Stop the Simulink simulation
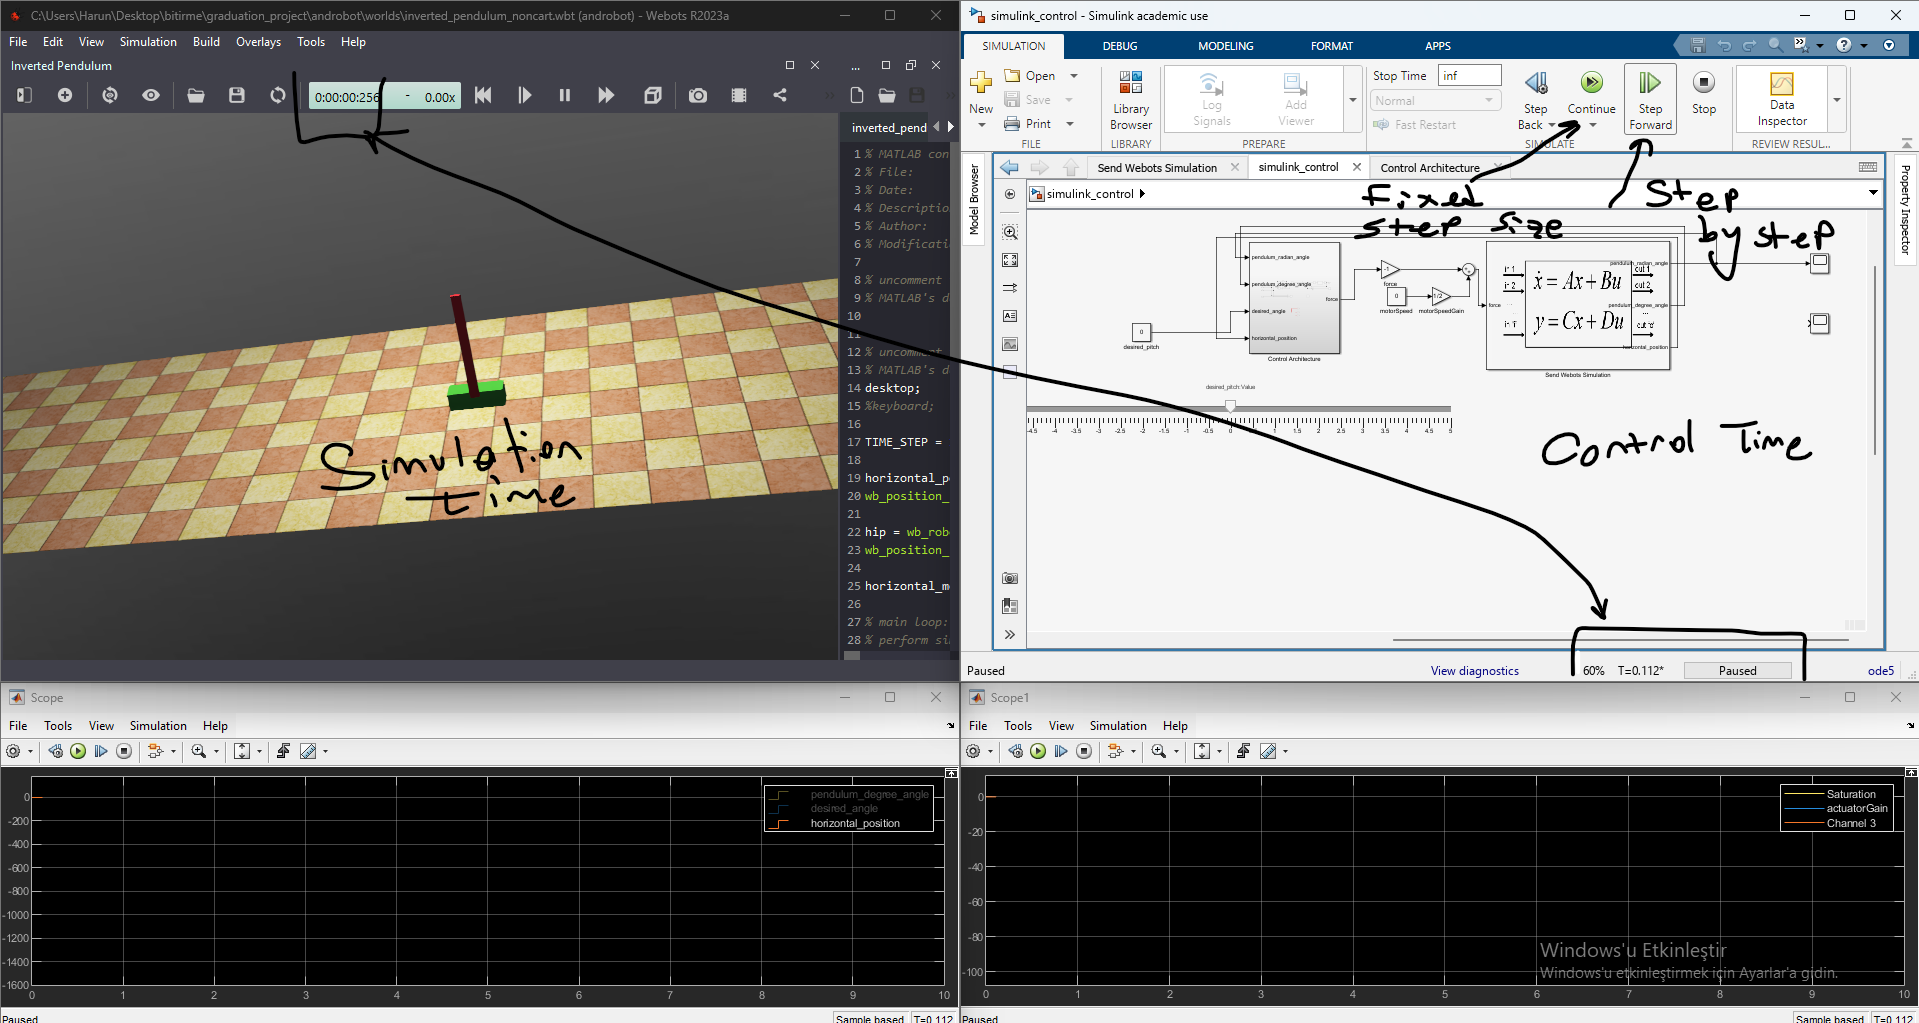Image resolution: width=1919 pixels, height=1023 pixels. [x=1704, y=92]
